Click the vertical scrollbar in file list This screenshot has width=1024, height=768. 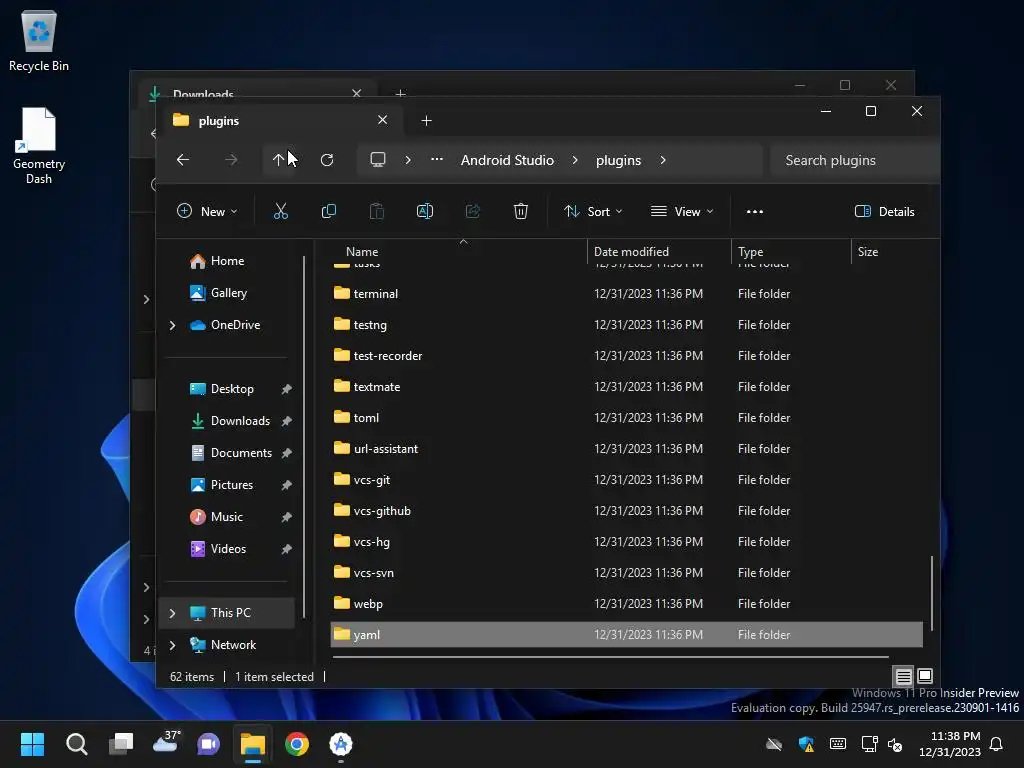pyautogui.click(x=931, y=593)
